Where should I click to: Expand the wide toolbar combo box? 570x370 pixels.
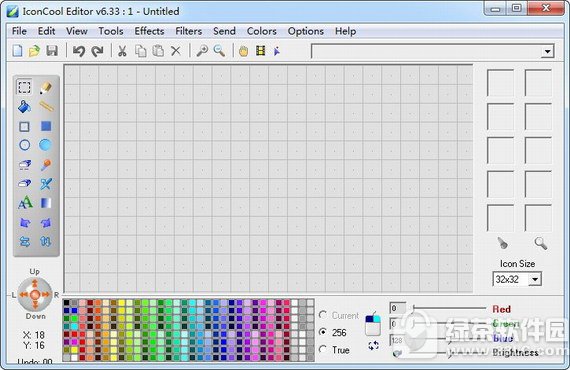547,52
